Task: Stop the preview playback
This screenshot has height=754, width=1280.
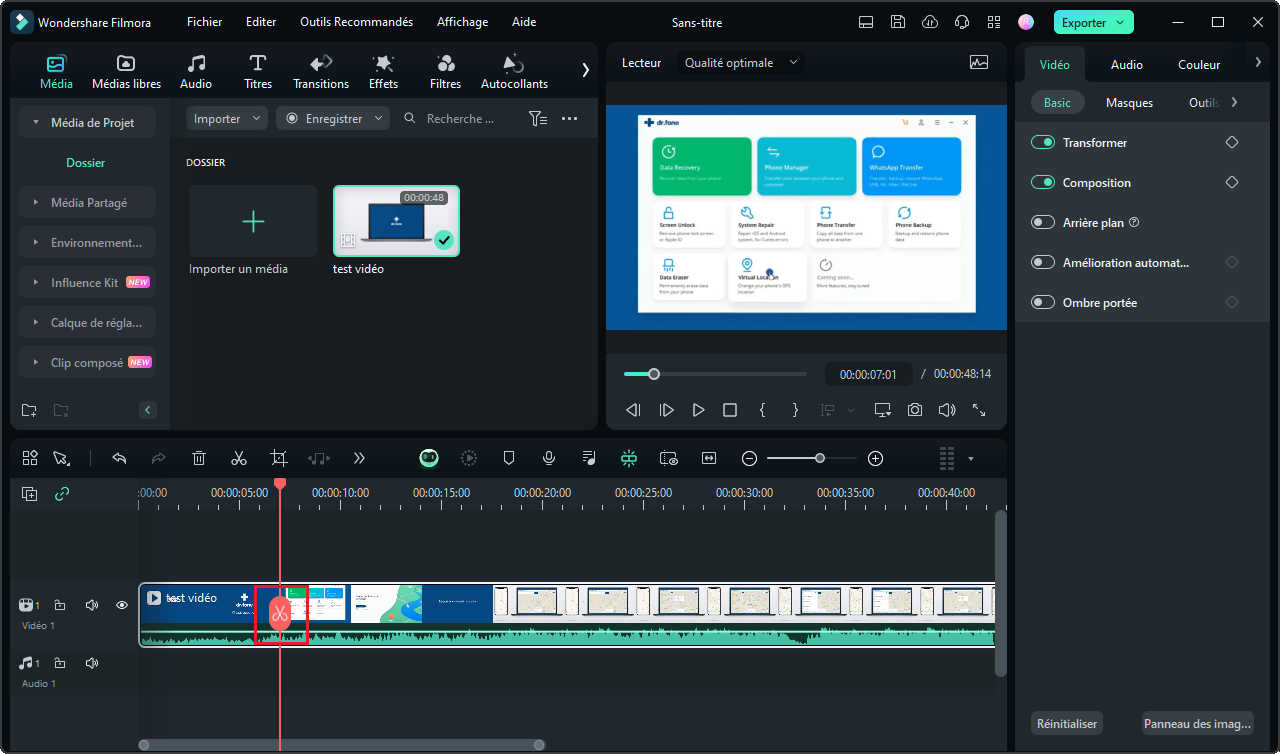Action: [x=730, y=410]
